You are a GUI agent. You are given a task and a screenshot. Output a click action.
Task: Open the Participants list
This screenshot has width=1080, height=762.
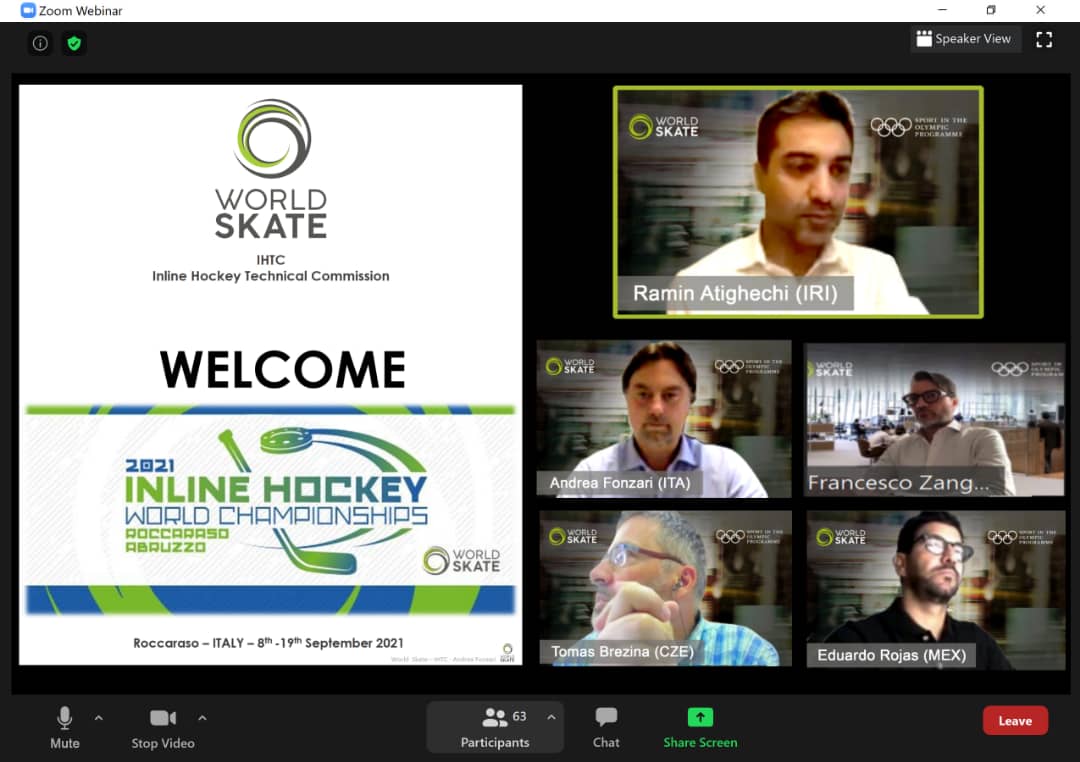point(495,727)
